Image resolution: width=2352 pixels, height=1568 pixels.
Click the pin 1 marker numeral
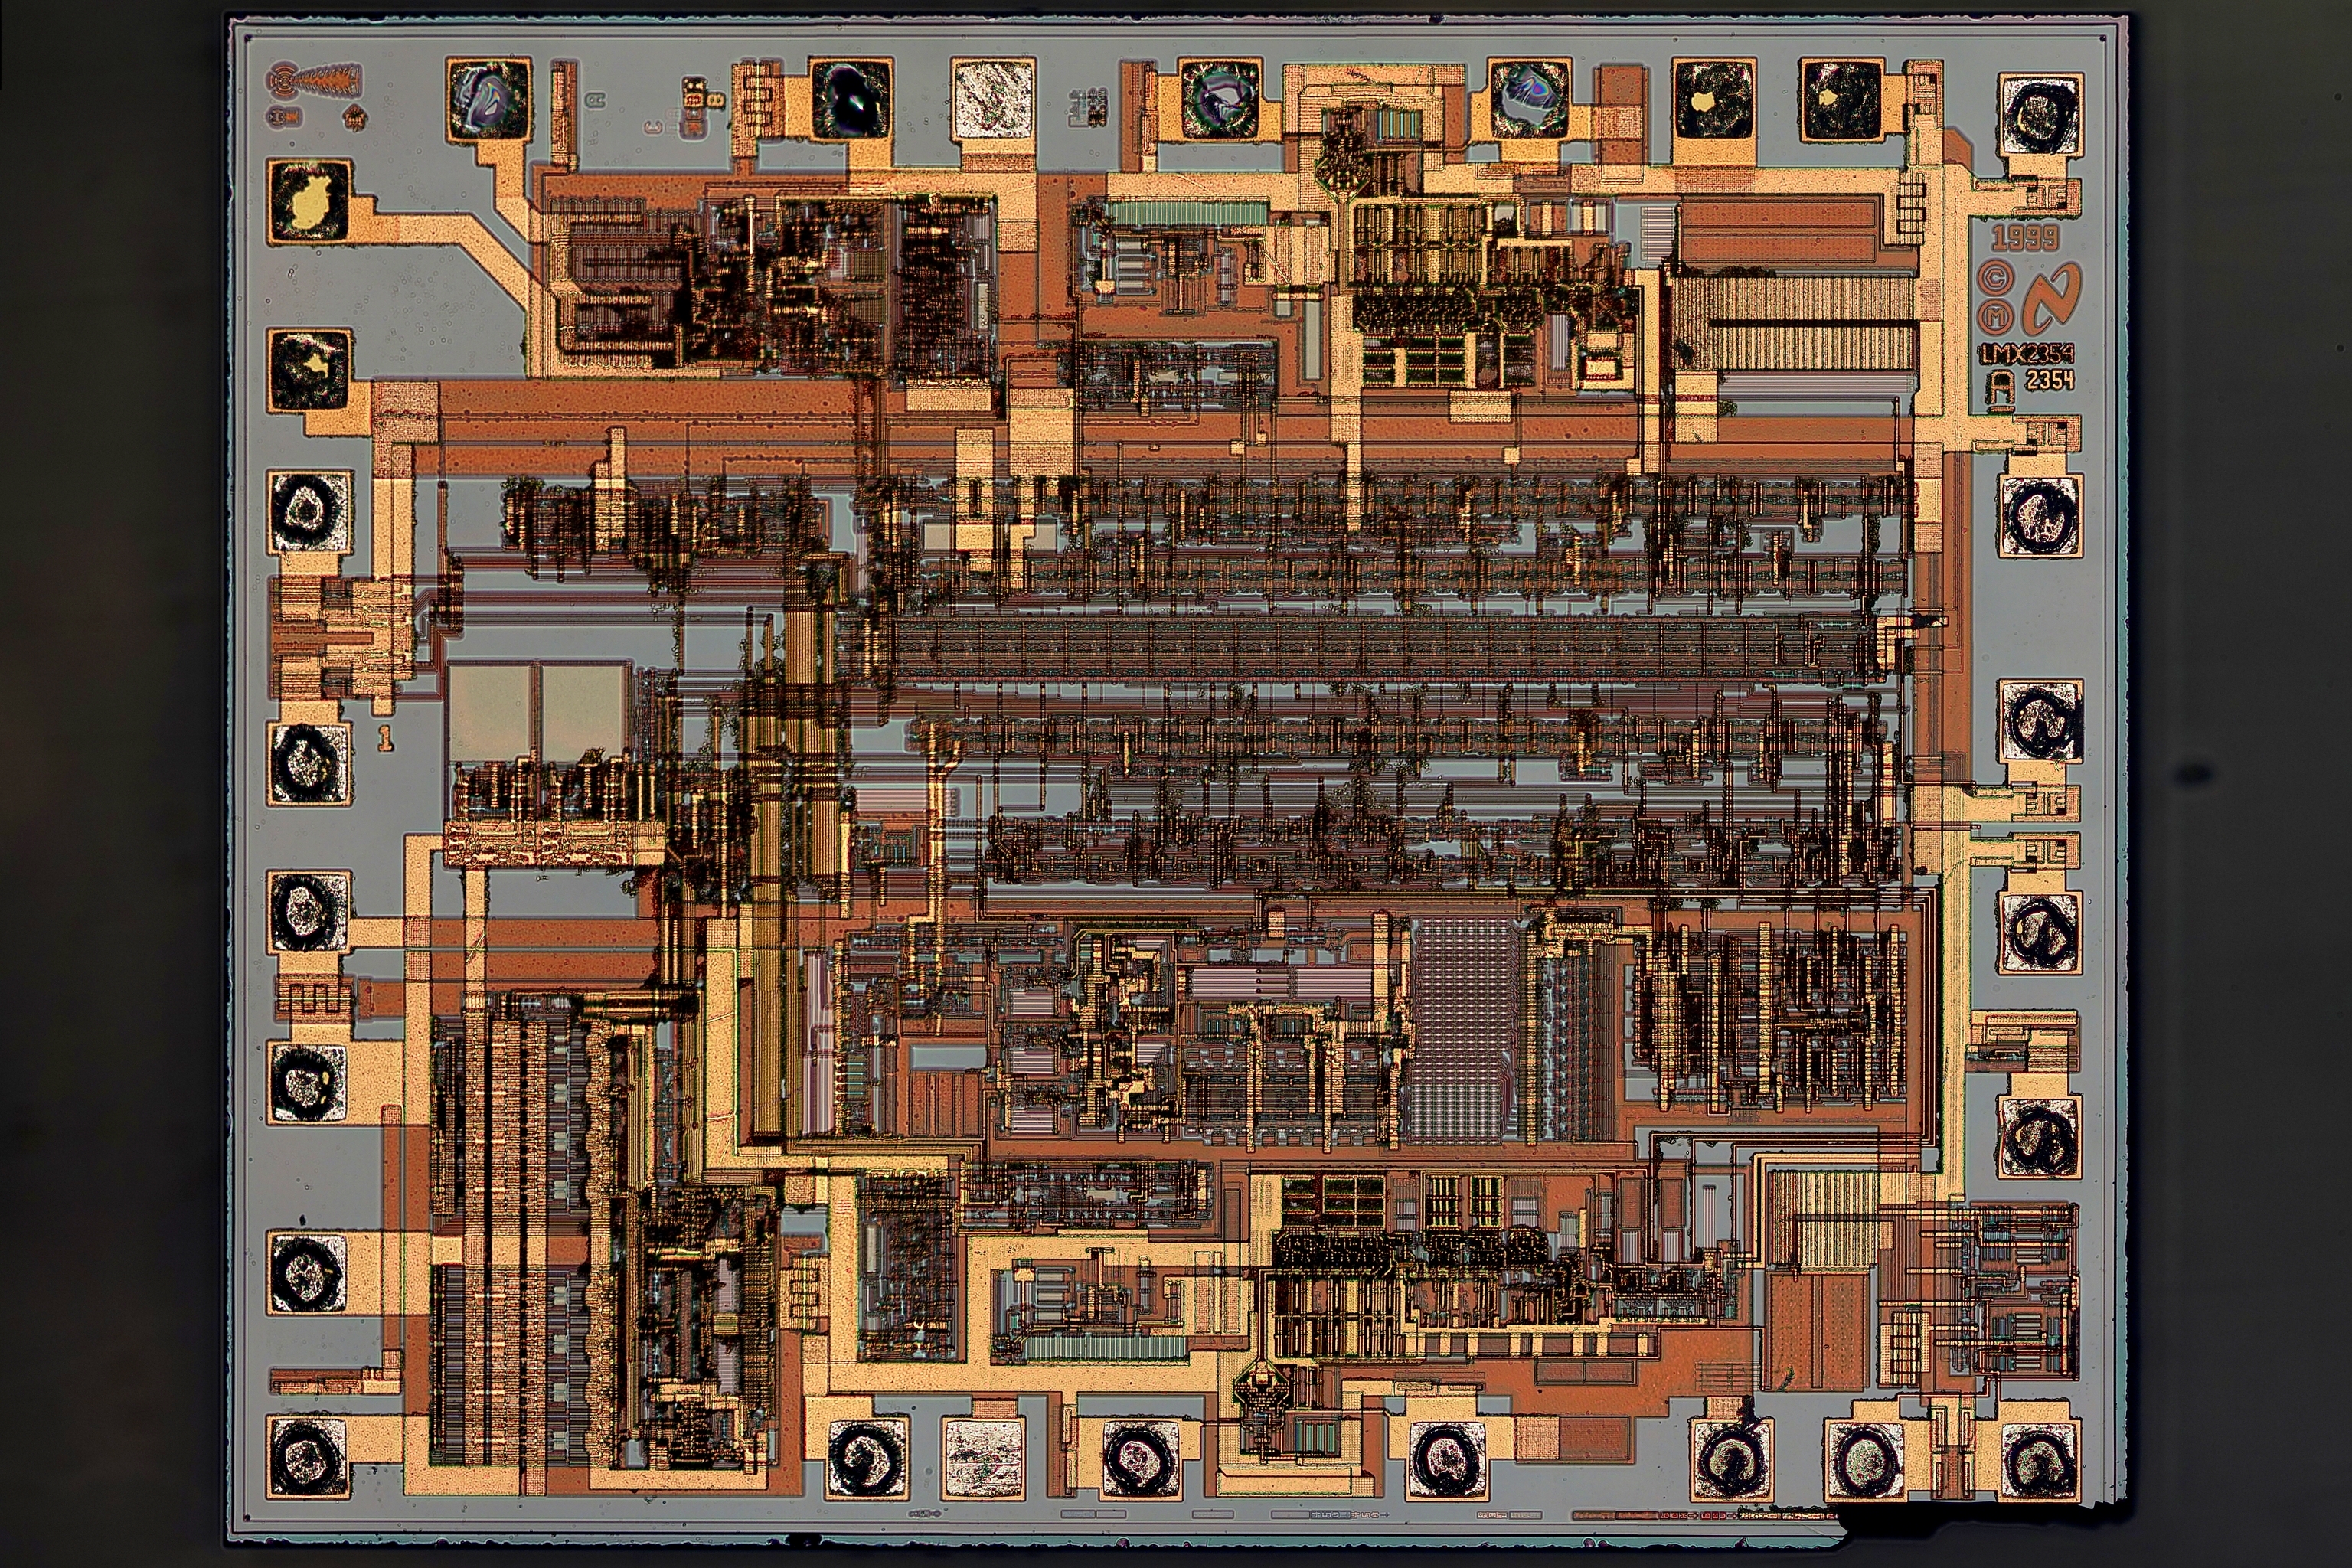[x=385, y=739]
